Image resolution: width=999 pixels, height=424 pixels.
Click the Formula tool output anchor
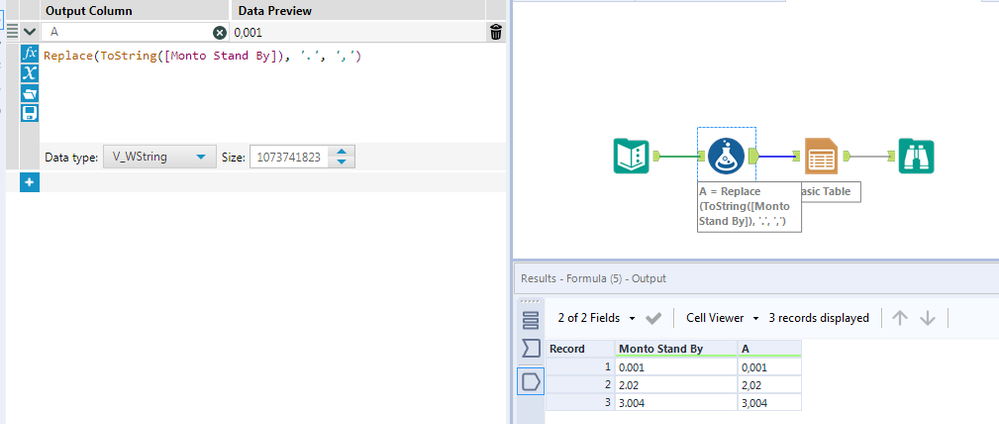pyautogui.click(x=752, y=155)
